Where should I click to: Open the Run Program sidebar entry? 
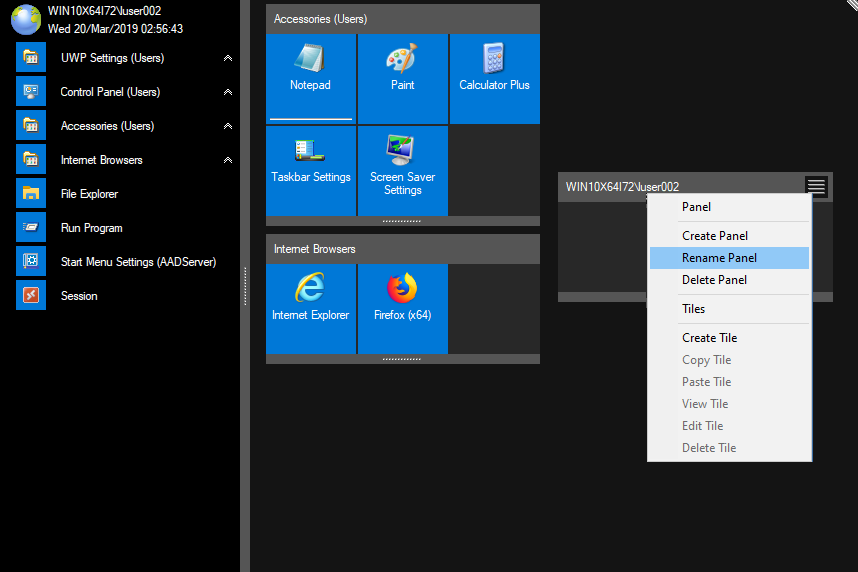[91, 228]
